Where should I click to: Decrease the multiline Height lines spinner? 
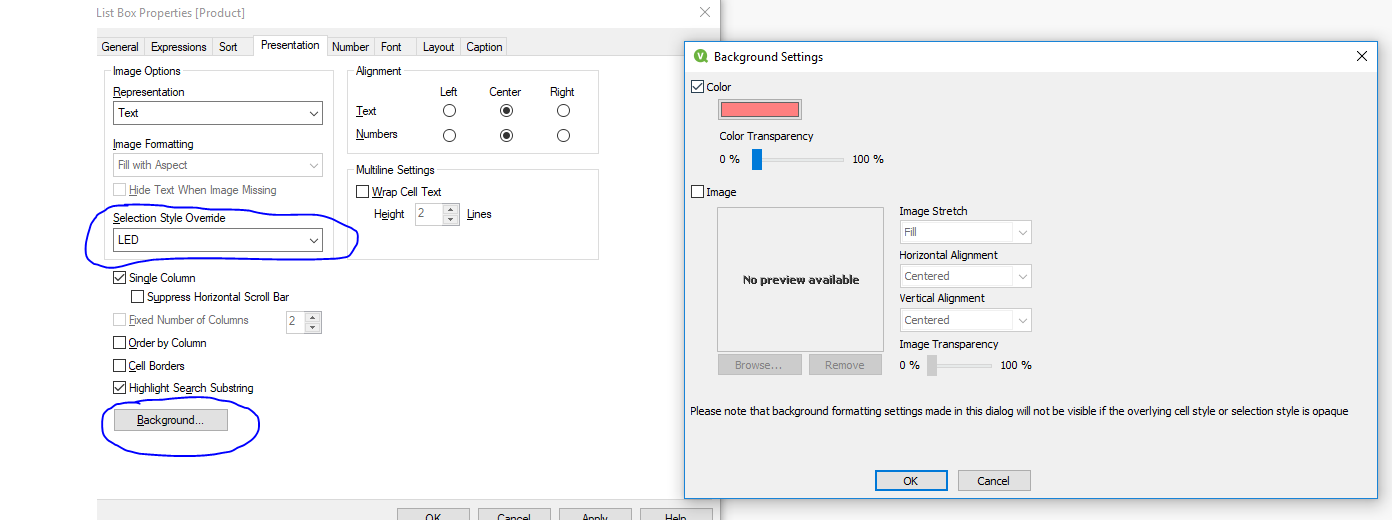click(x=451, y=219)
